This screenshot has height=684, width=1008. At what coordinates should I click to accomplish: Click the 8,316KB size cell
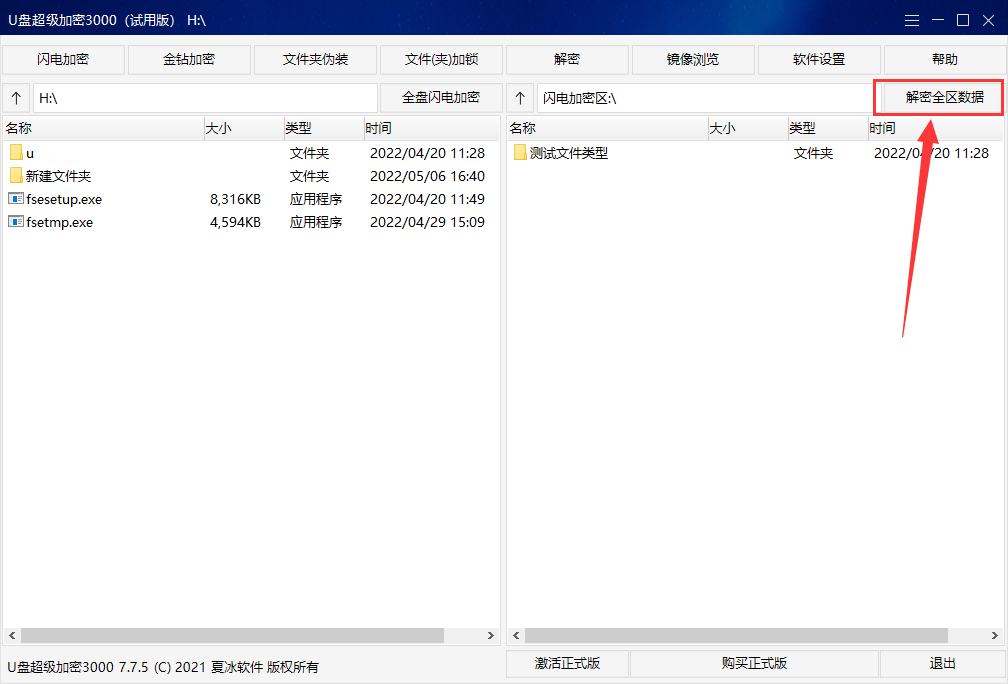[x=235, y=199]
